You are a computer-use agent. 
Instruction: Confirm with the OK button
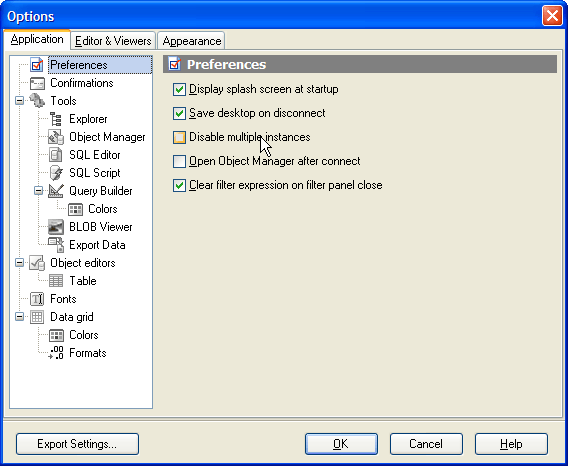tap(341, 444)
